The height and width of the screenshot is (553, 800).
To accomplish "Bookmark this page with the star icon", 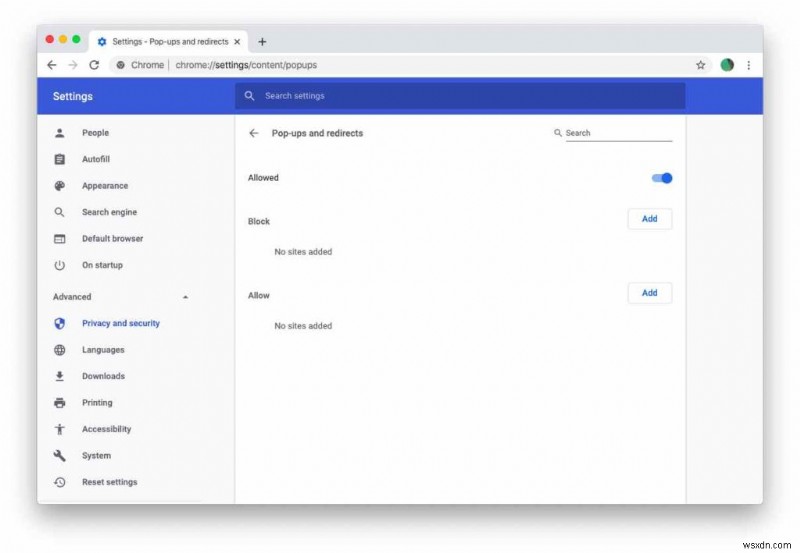I will click(700, 65).
